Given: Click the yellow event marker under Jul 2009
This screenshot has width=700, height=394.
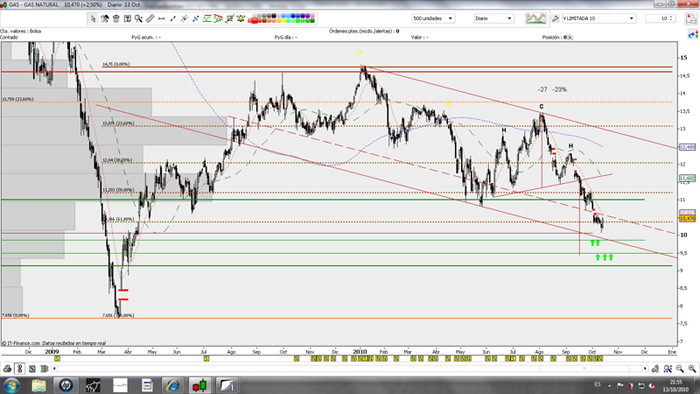Looking at the screenshot, I should [206, 358].
